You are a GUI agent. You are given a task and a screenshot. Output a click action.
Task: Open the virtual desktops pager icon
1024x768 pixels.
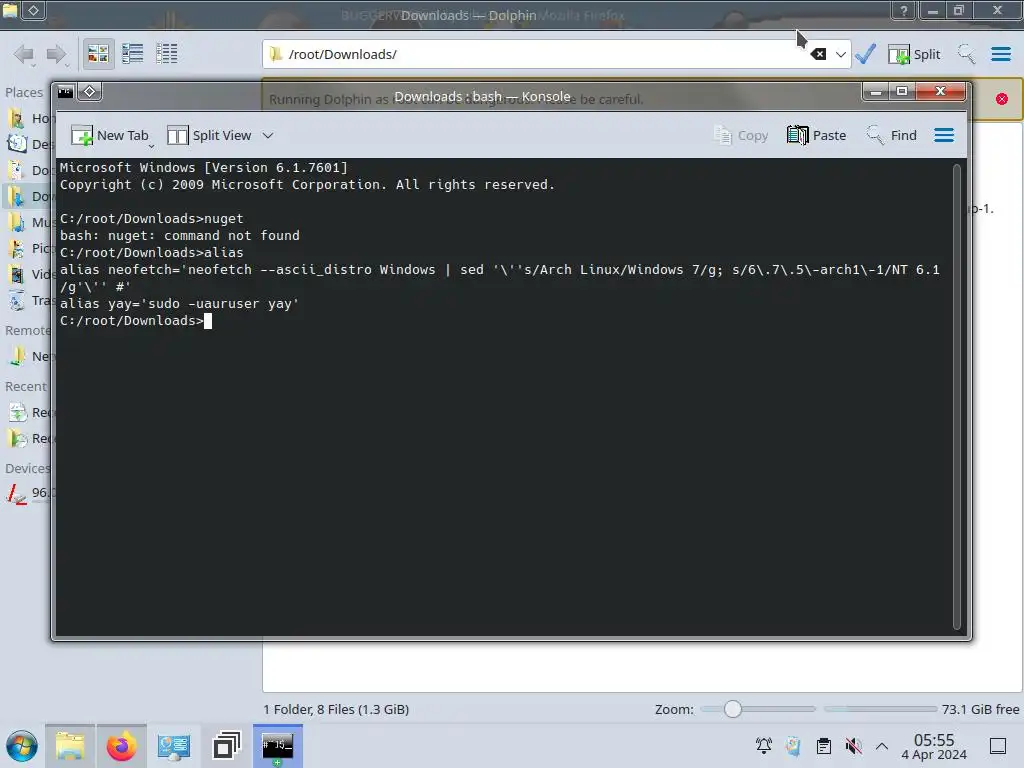point(226,746)
